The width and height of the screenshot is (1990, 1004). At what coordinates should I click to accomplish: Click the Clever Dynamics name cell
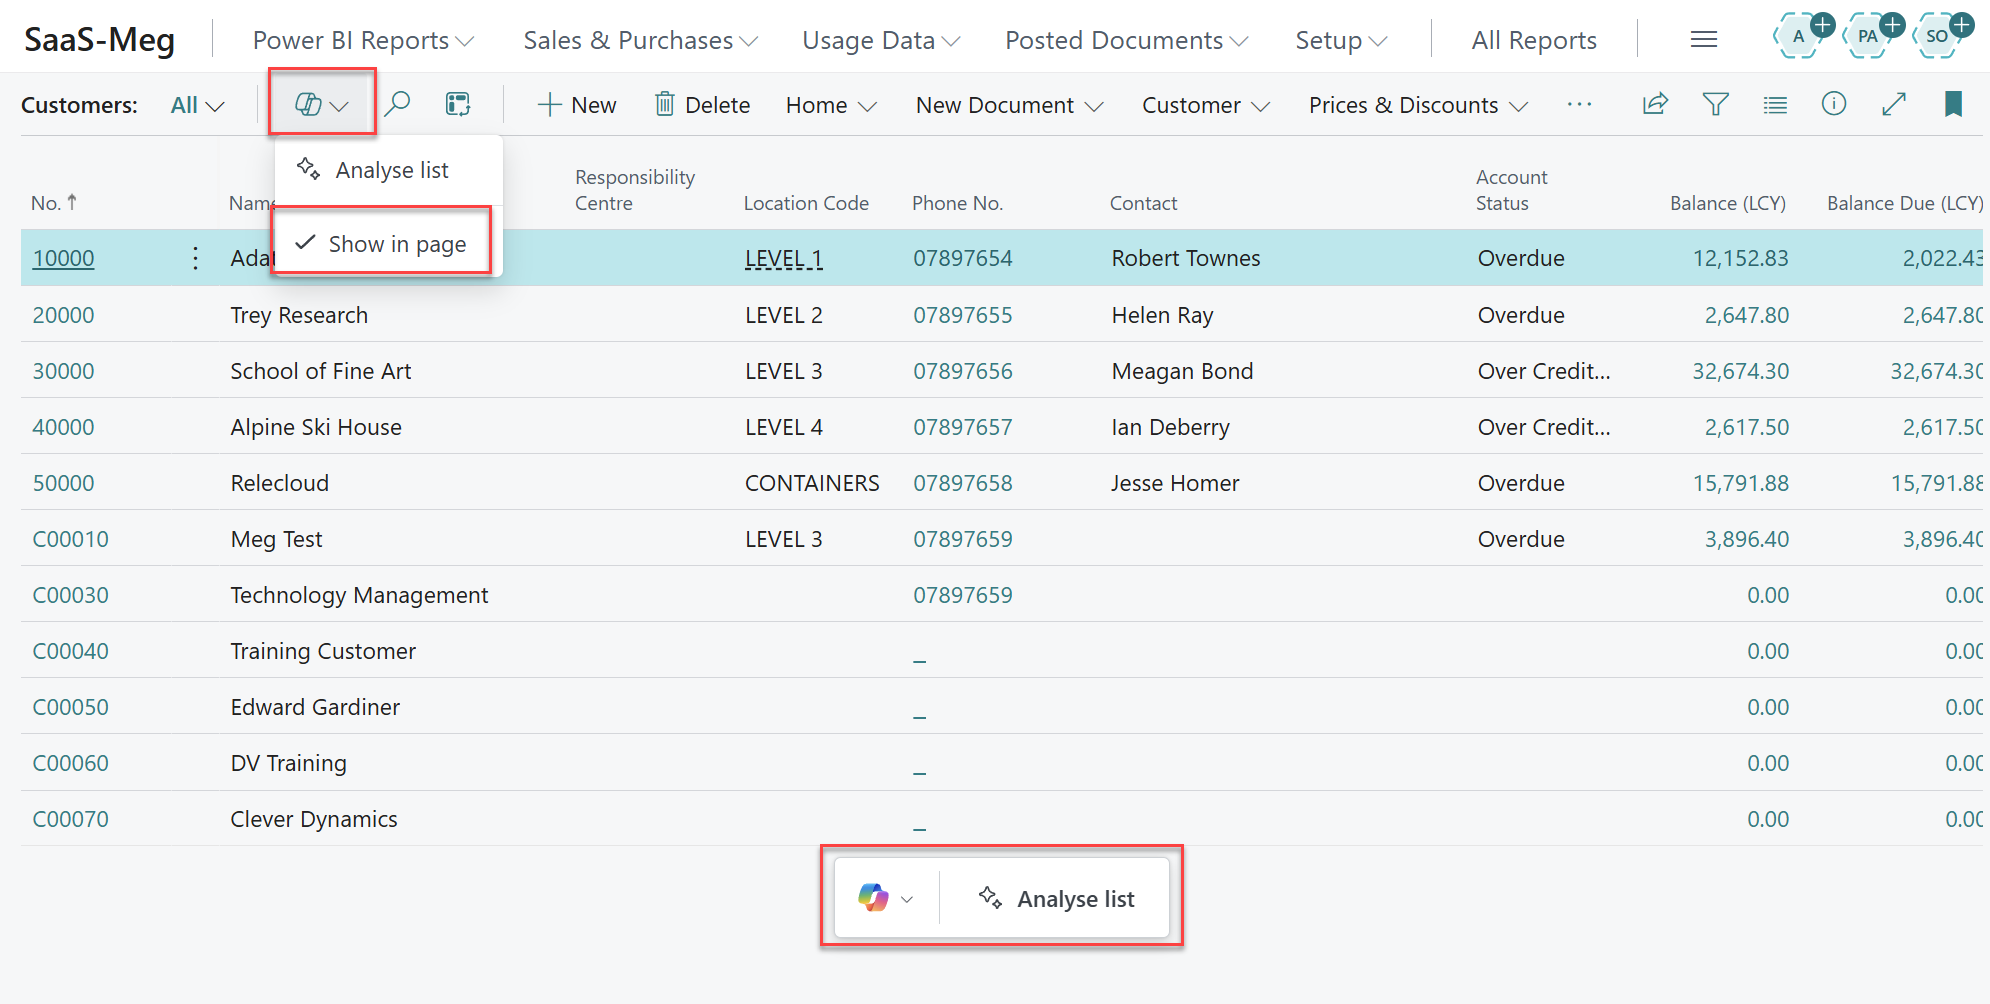tap(314, 819)
